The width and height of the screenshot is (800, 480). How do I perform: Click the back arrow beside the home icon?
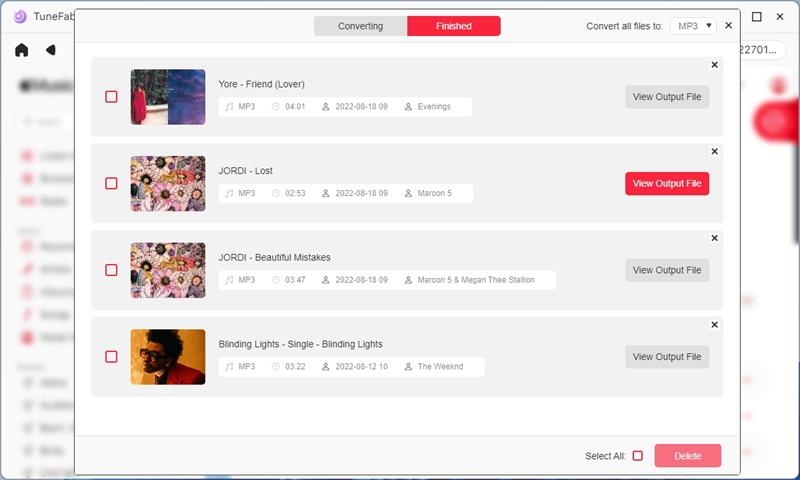tap(51, 50)
